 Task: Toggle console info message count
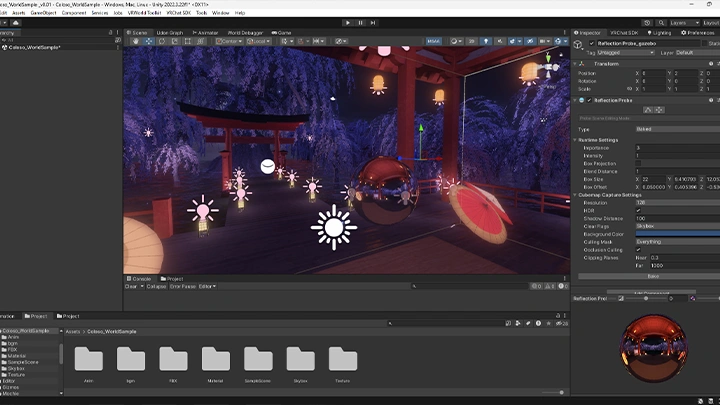(536, 286)
